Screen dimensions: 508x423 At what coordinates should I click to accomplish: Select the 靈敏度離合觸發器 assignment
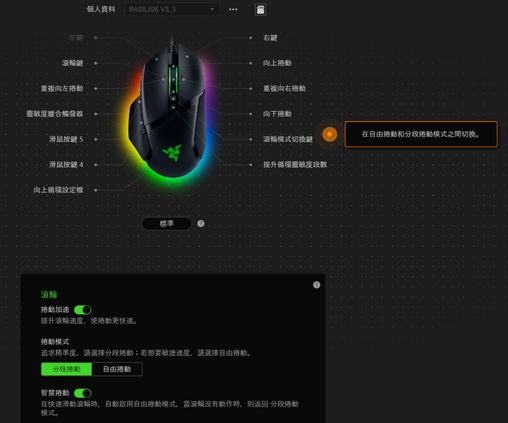(55, 114)
